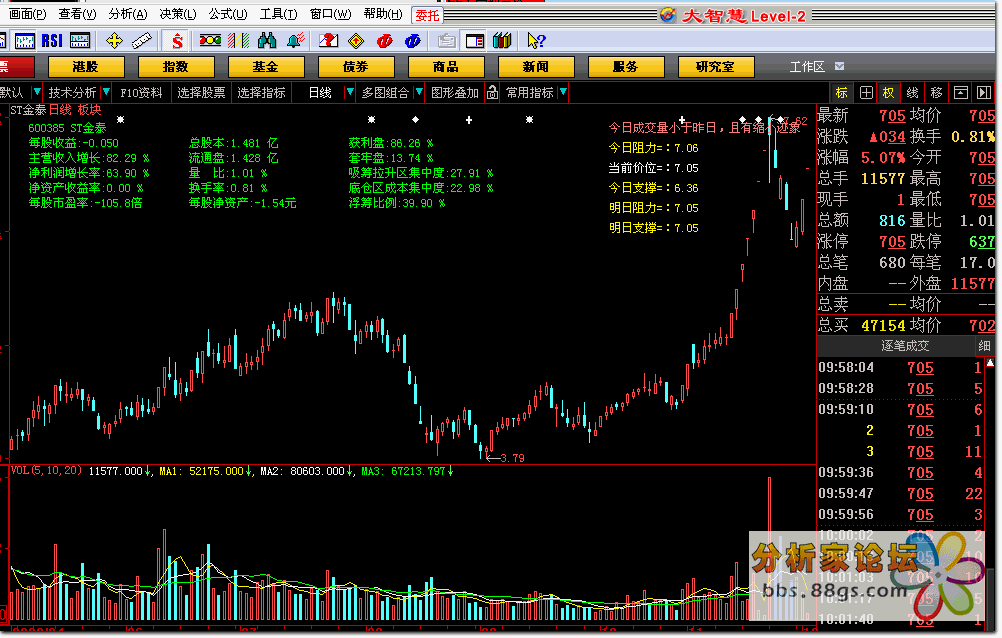This screenshot has height=638, width=1002.
Task: Open the books library icon
Action: point(502,41)
